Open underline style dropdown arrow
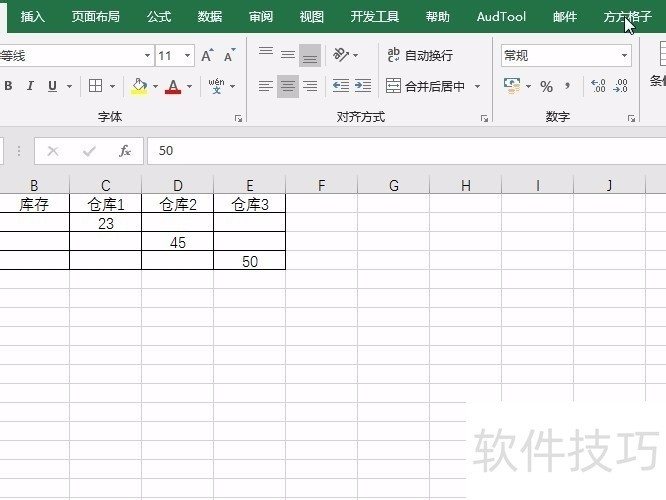This screenshot has width=666, height=500. [x=69, y=86]
